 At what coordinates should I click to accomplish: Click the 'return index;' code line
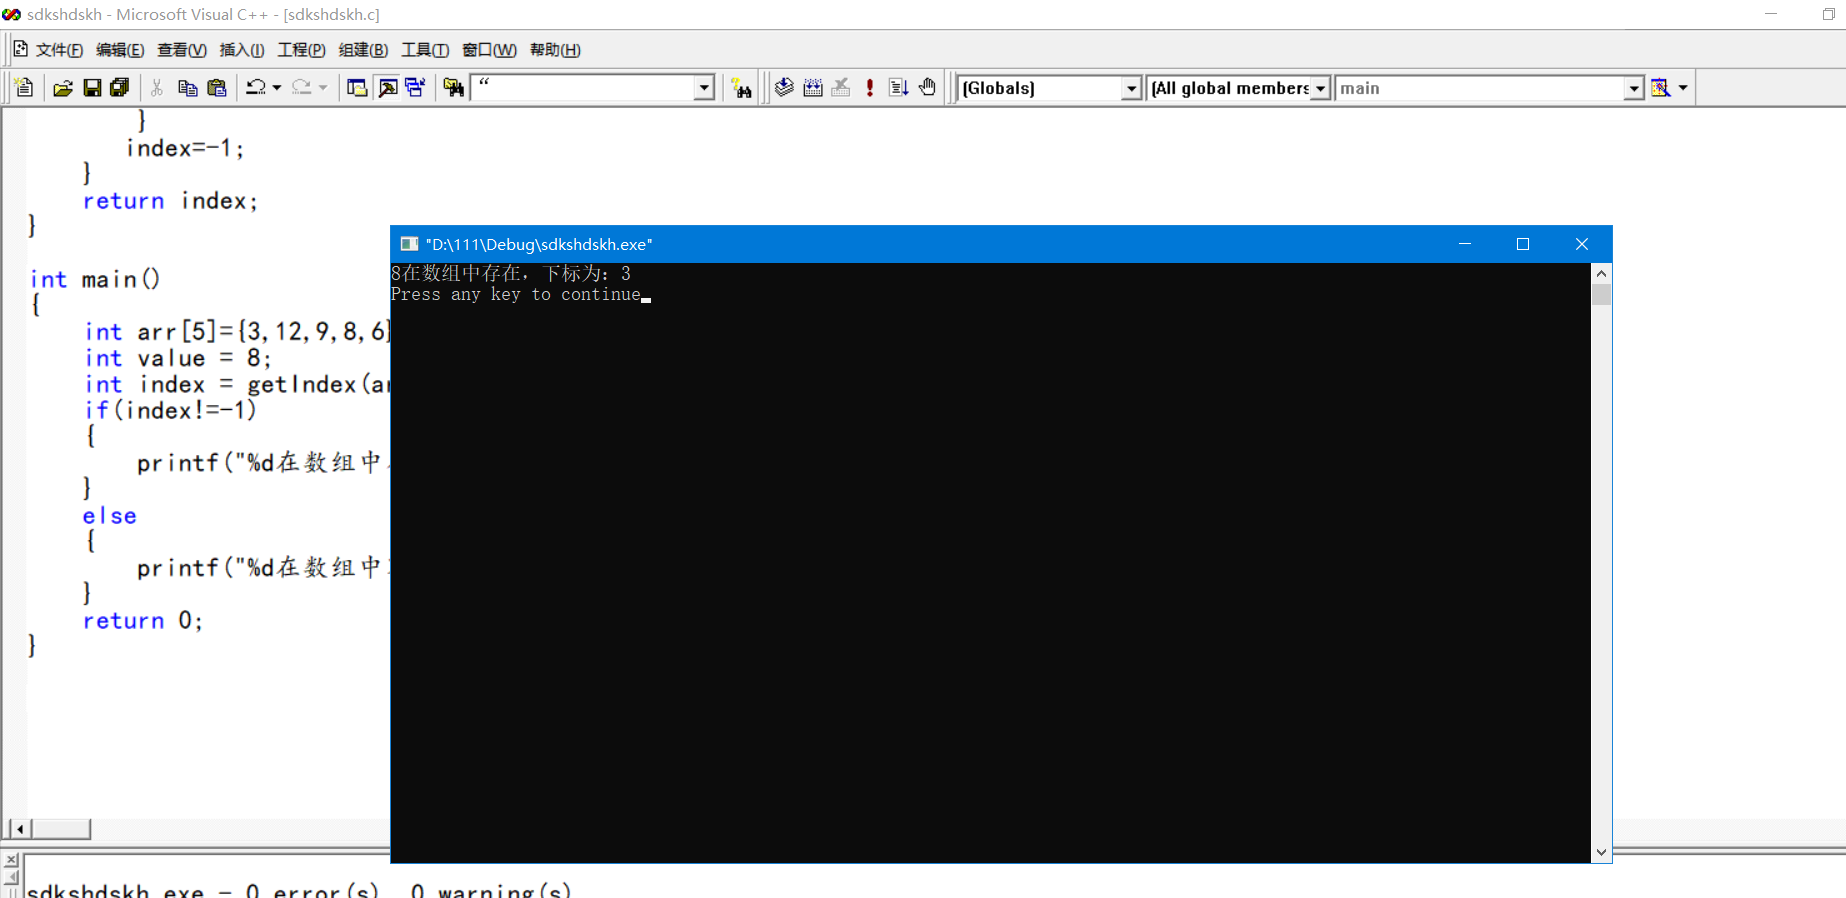[170, 201]
